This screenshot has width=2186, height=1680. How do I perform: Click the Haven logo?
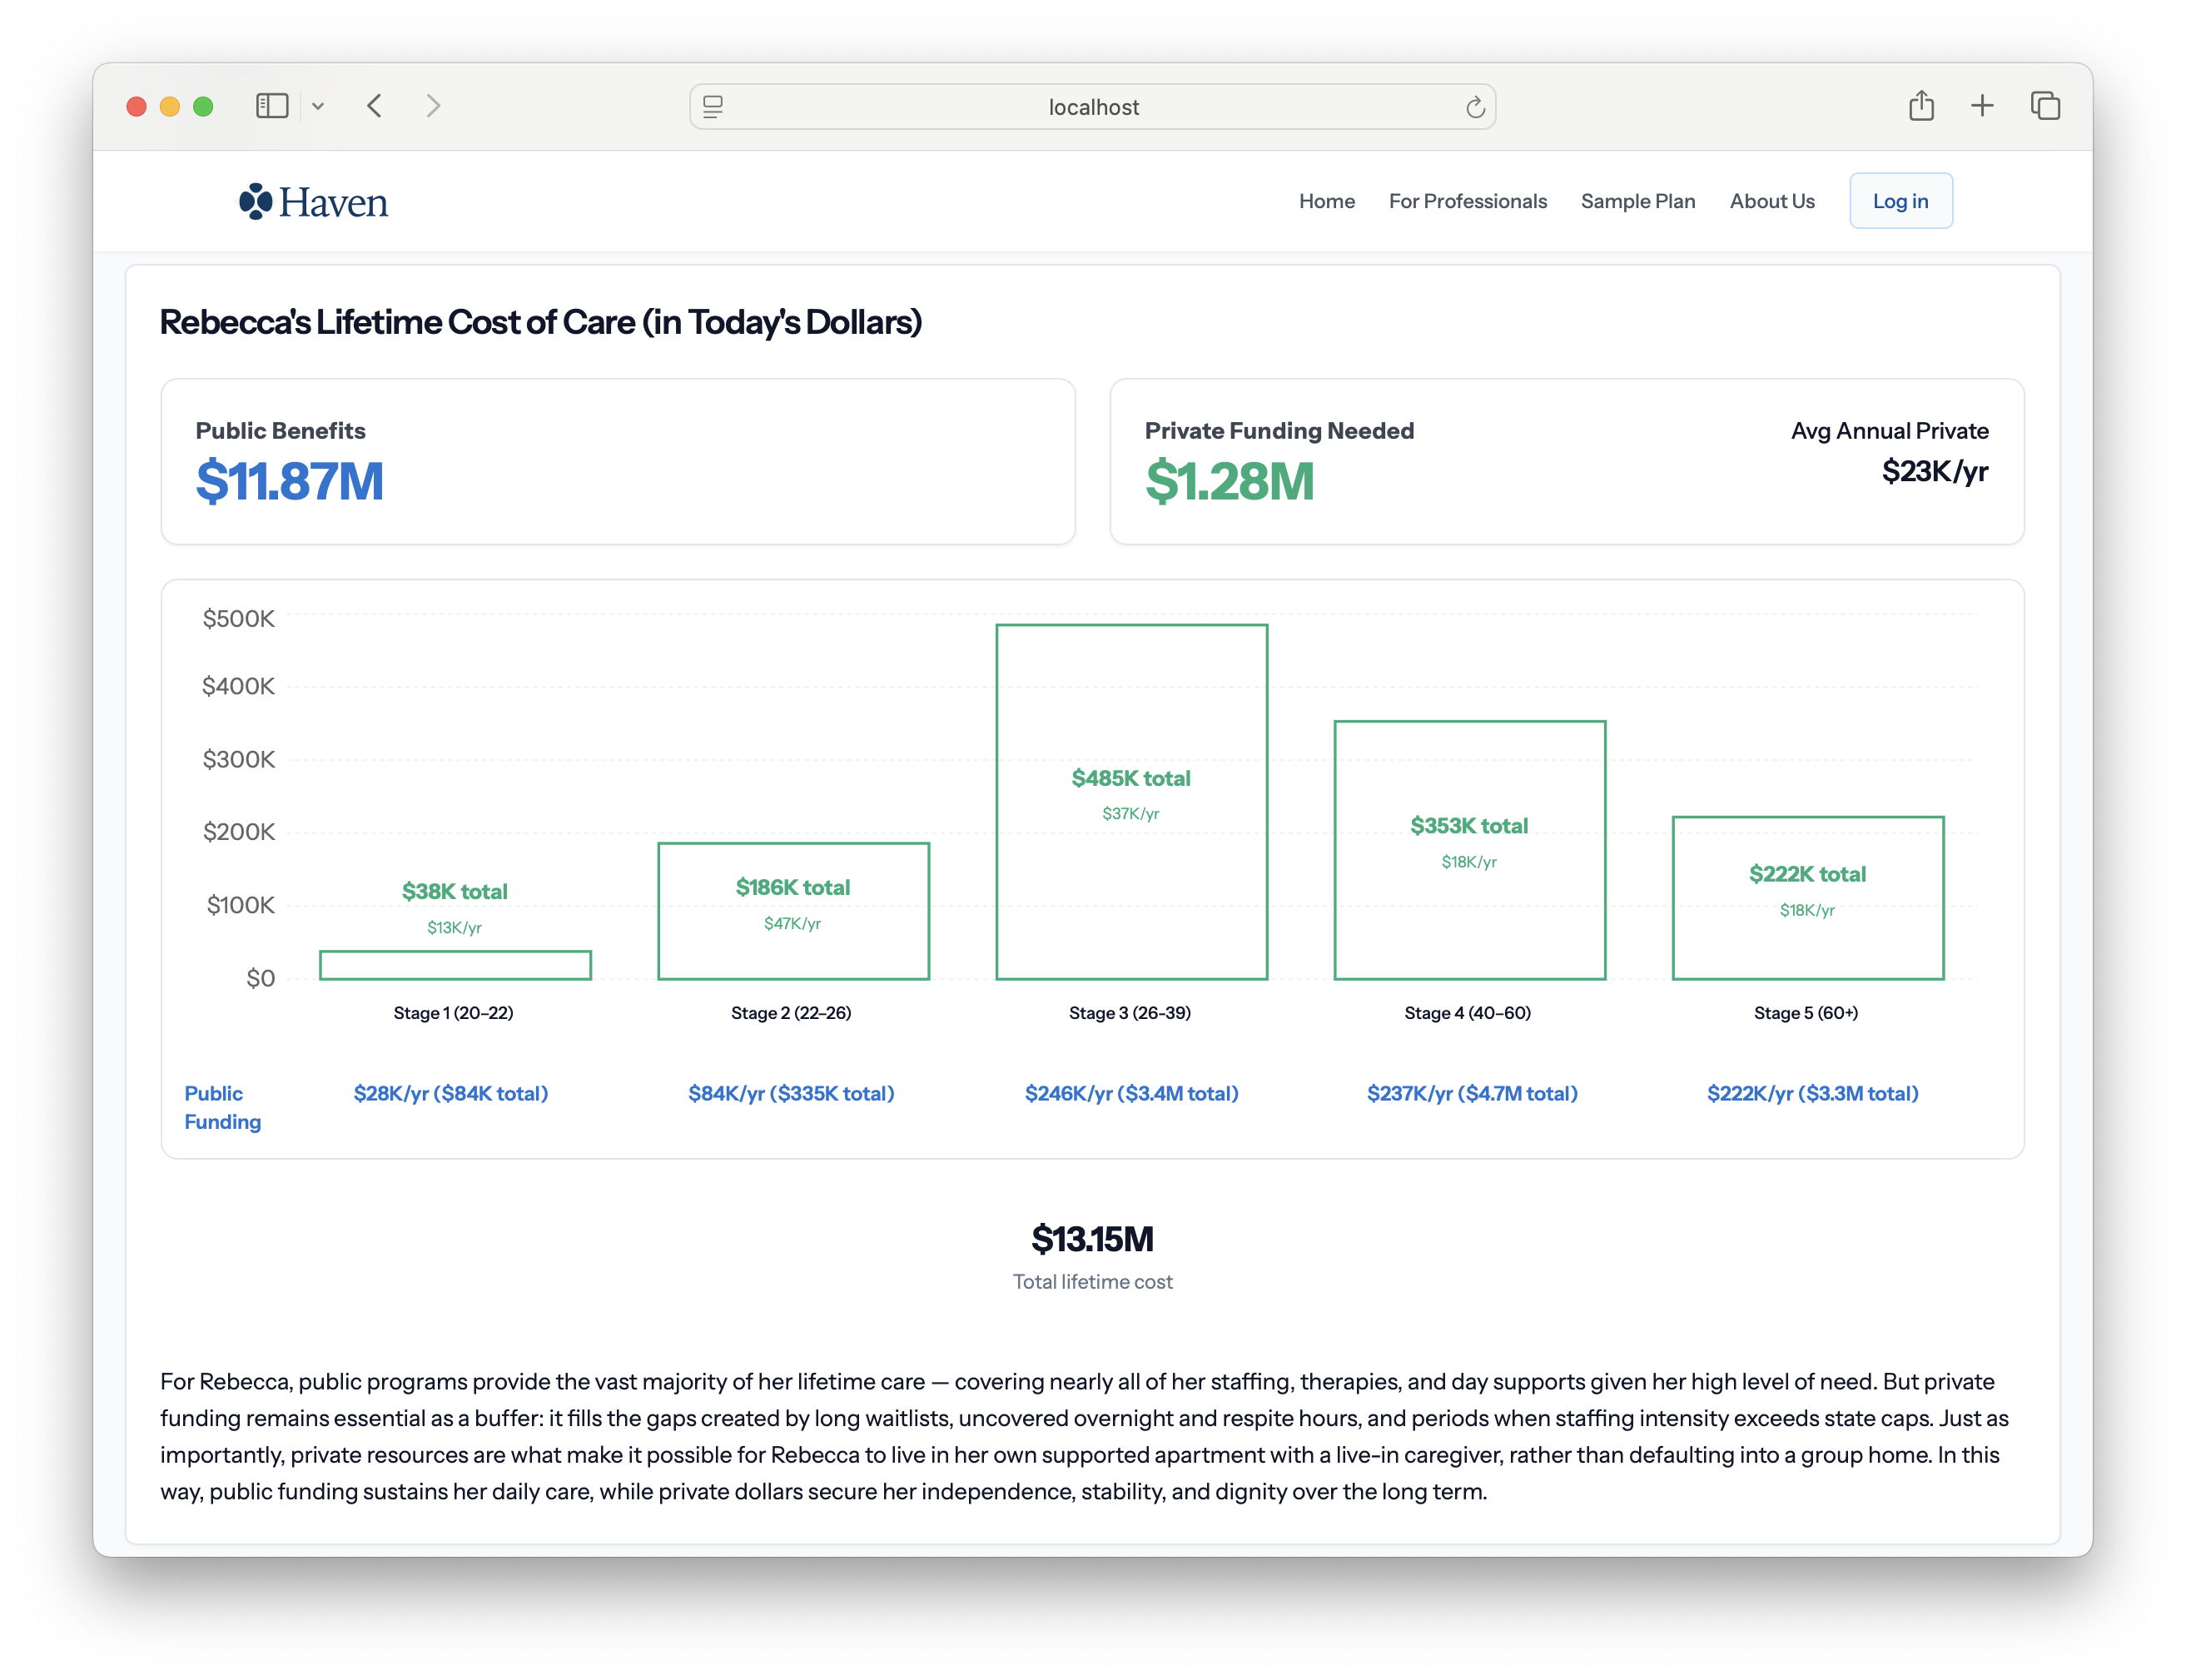coord(313,201)
